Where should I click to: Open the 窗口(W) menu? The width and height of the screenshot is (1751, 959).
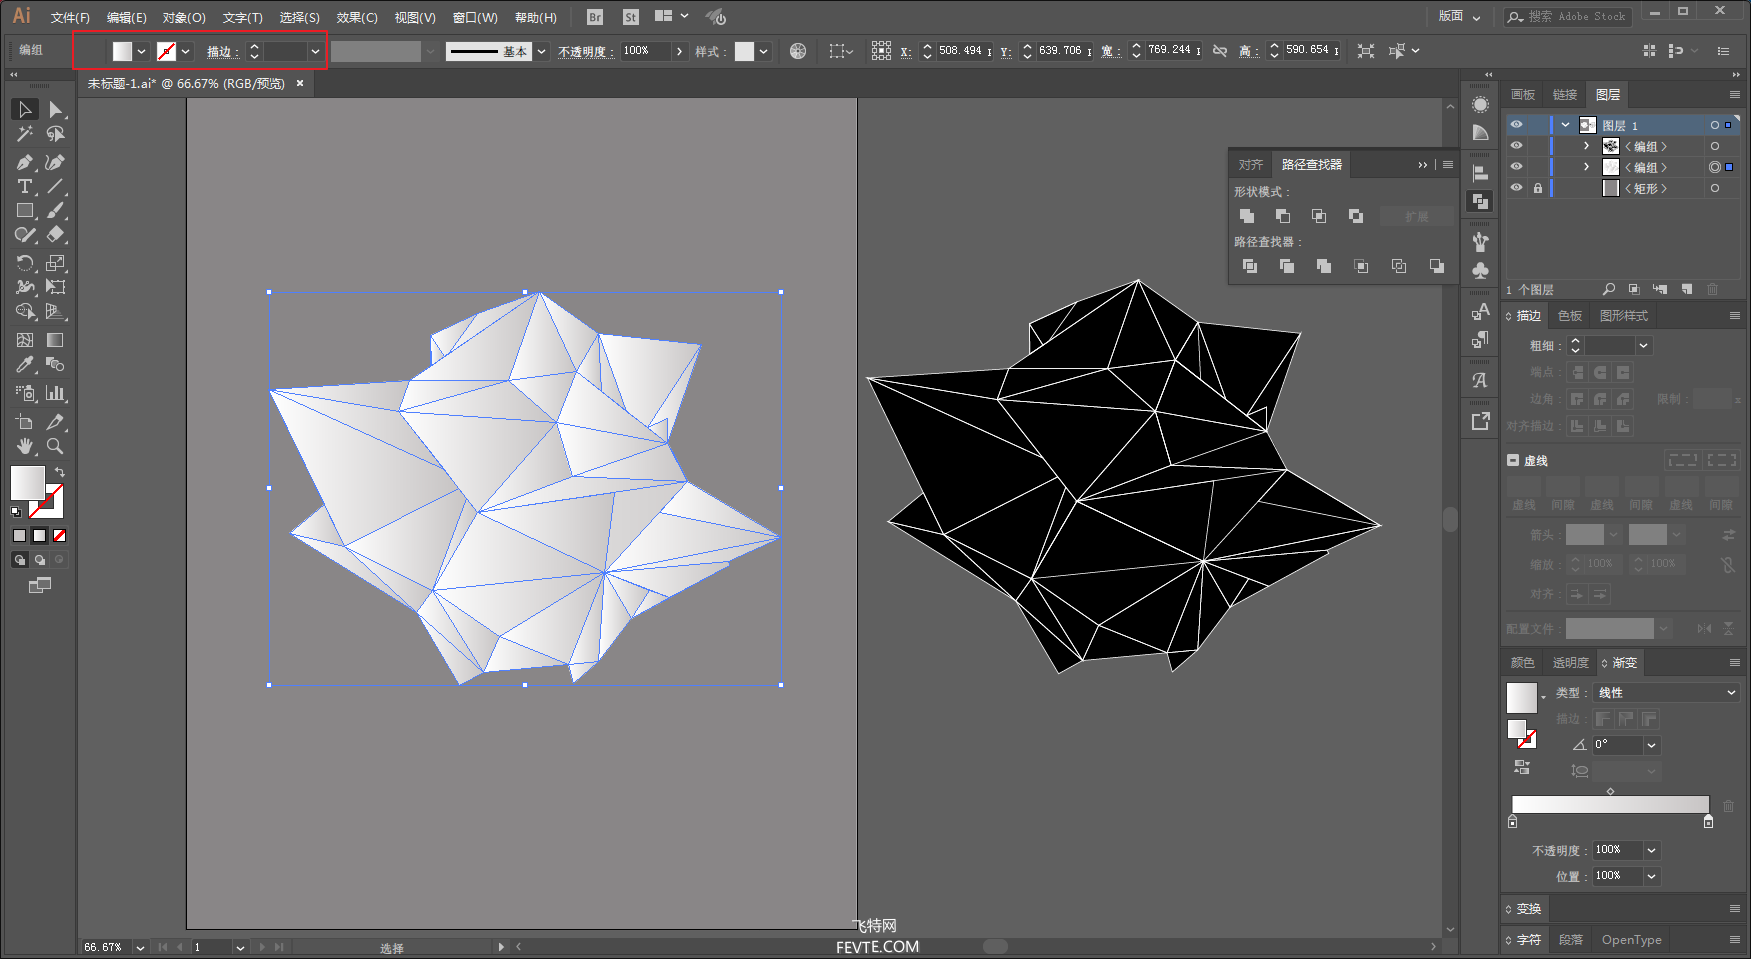475,18
